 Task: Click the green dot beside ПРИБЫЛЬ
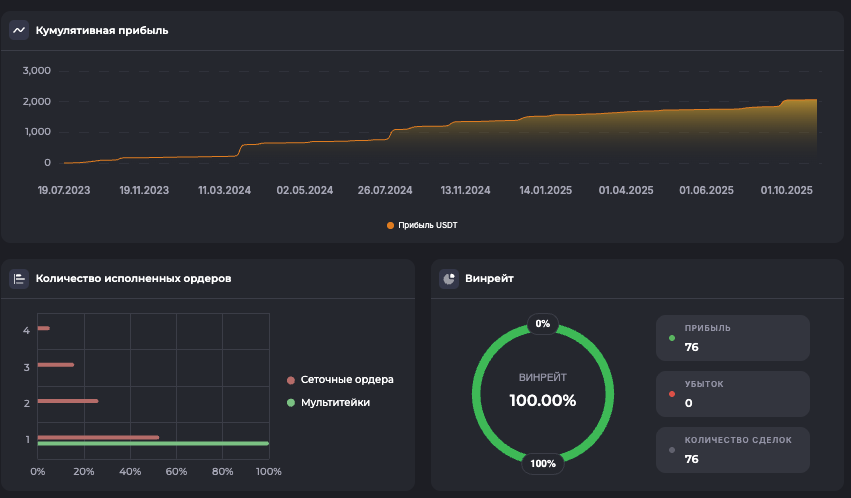coord(673,338)
